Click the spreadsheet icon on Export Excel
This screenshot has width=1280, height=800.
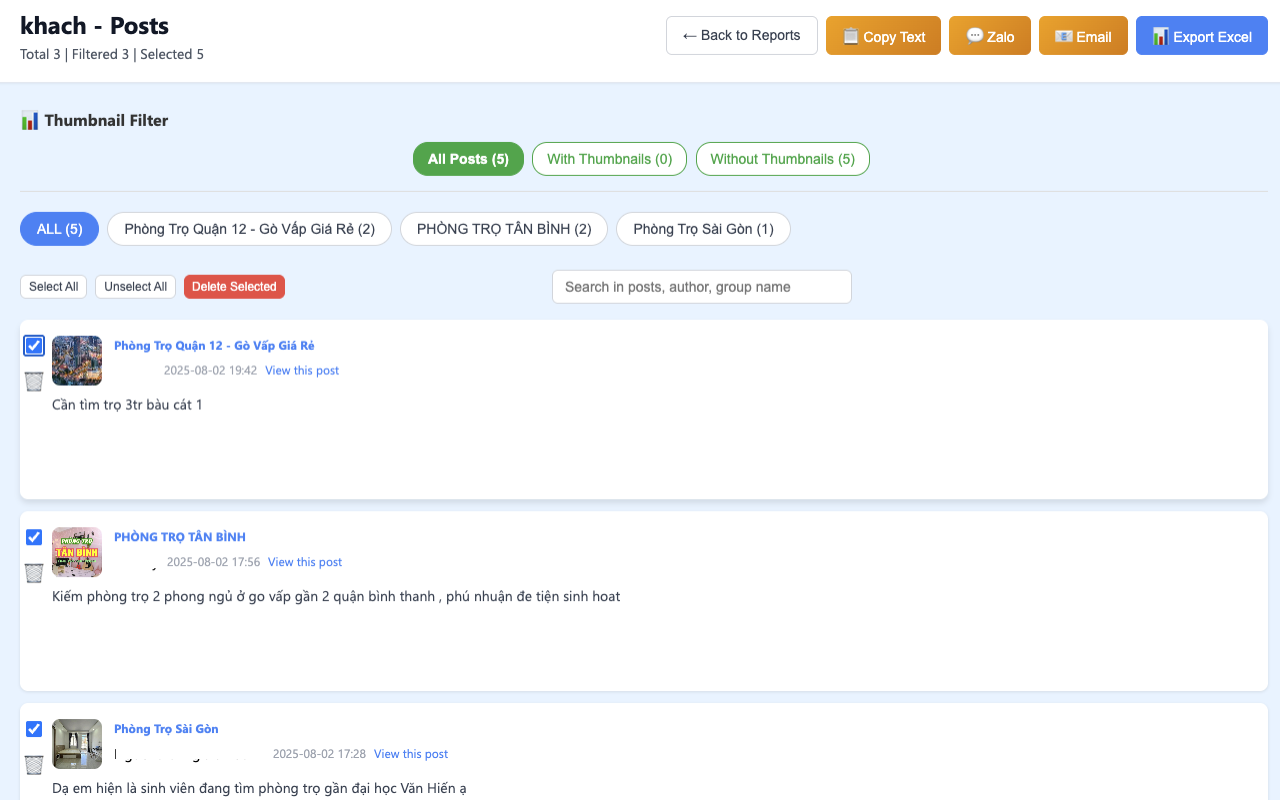1159,36
